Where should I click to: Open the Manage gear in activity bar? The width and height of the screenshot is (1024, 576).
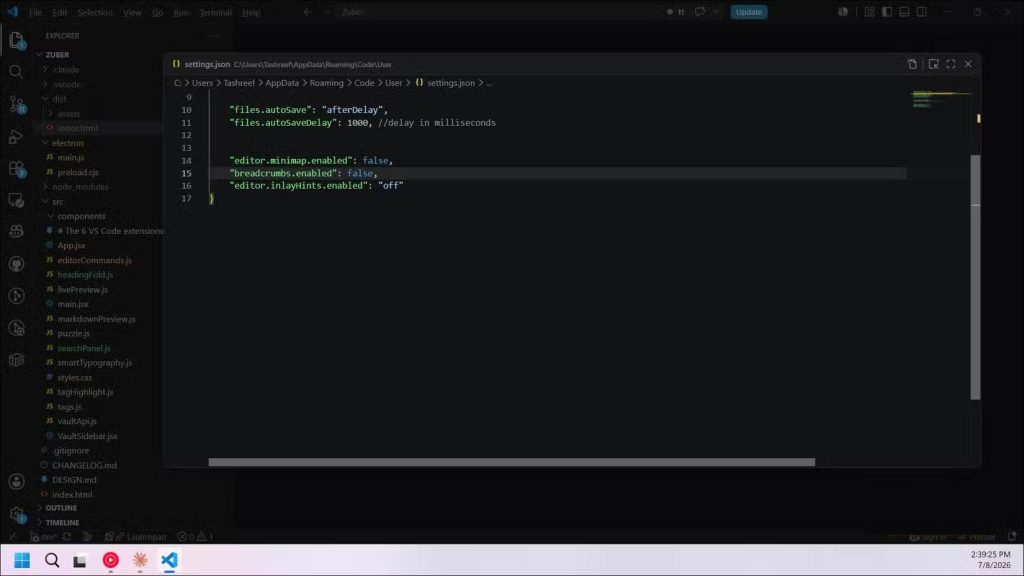click(16, 515)
